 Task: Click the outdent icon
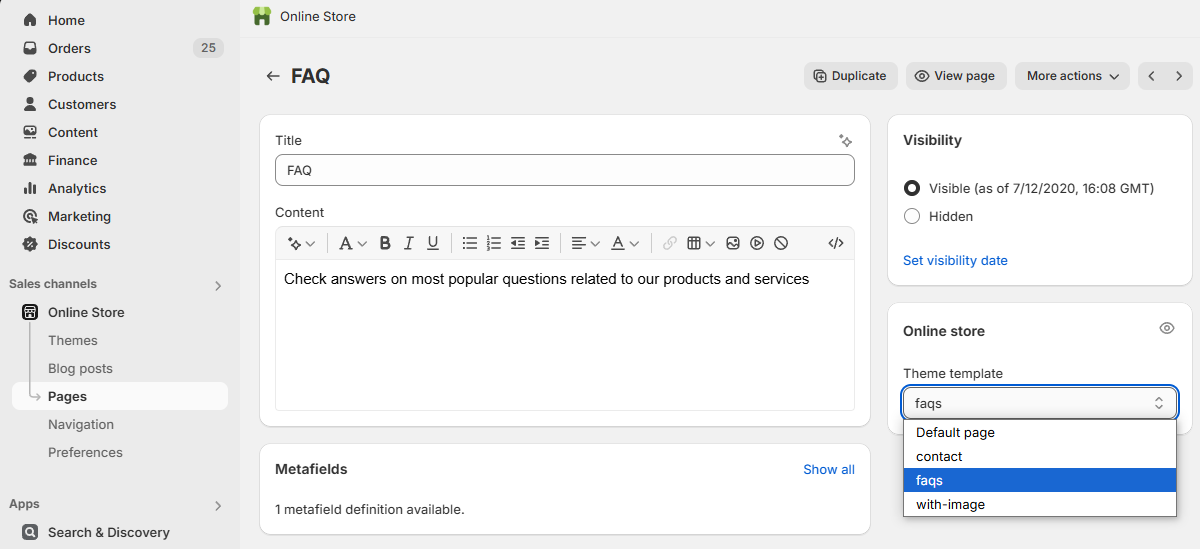[518, 243]
